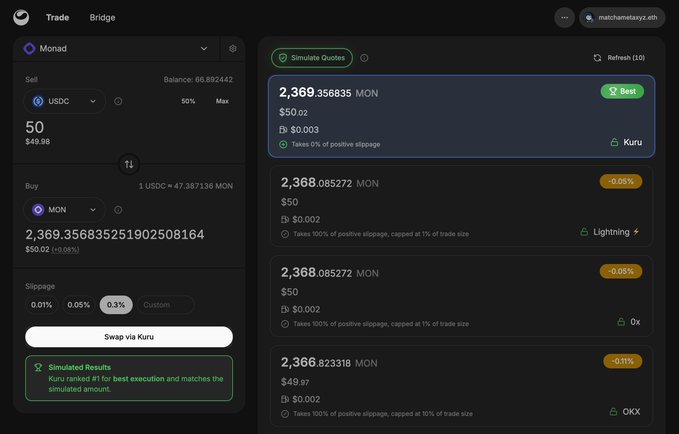Click the sell amount field showing 50
The image size is (679, 434).
(35, 127)
